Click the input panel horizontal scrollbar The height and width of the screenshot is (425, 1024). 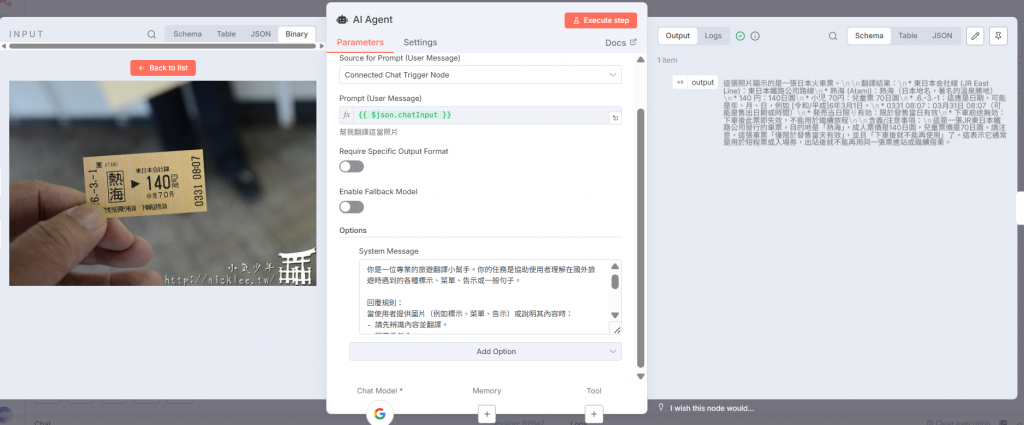(x=163, y=46)
